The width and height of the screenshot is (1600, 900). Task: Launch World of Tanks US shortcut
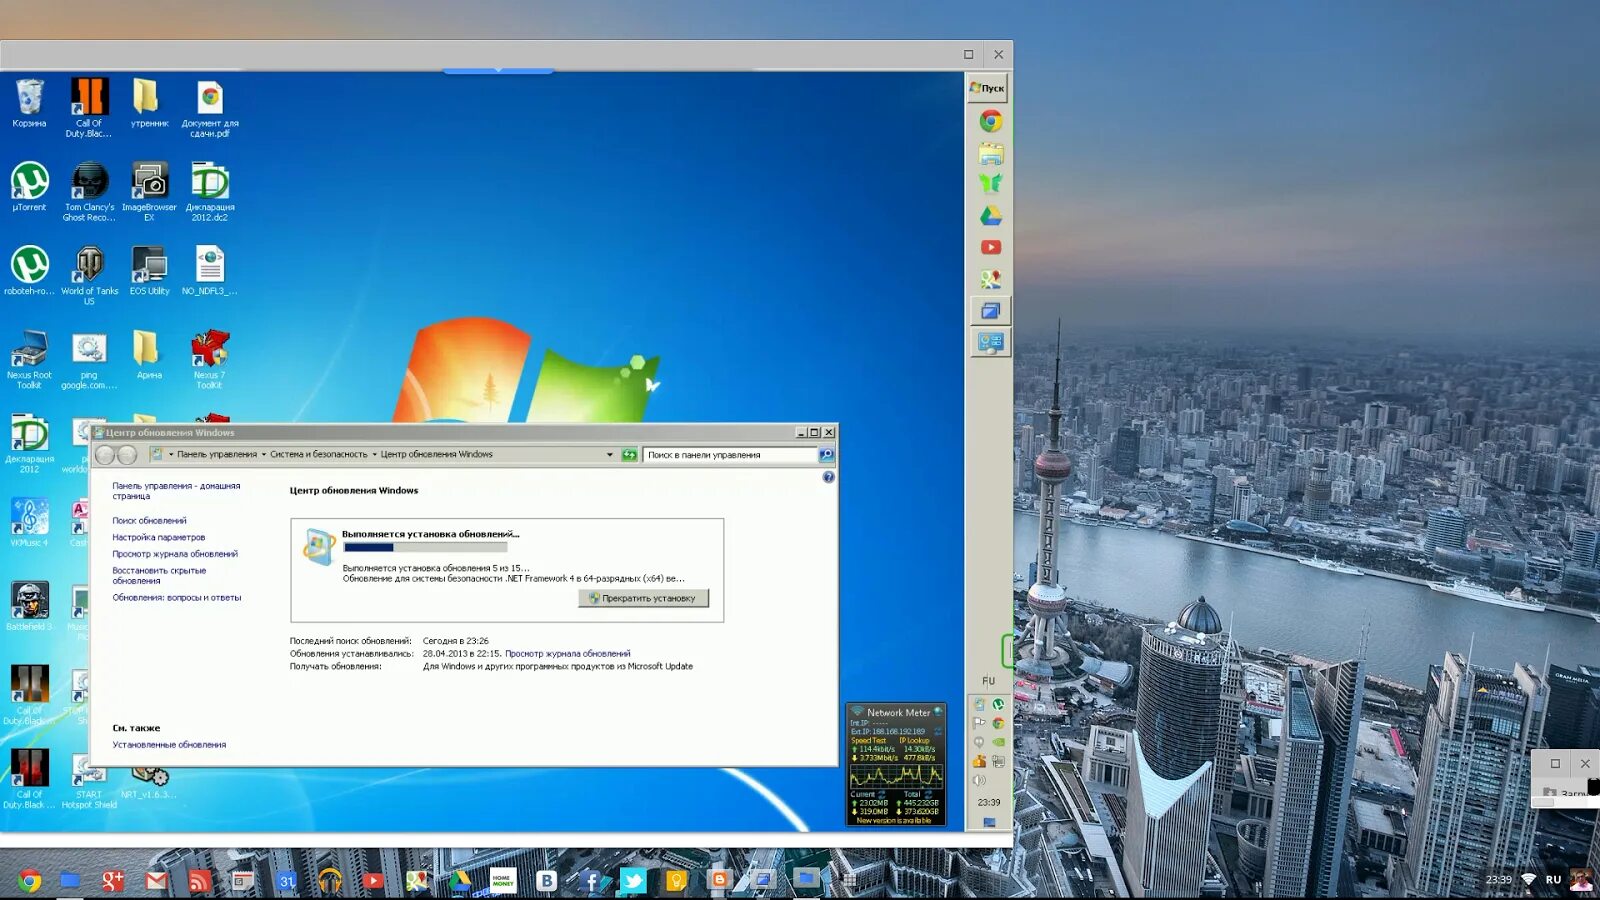click(89, 275)
